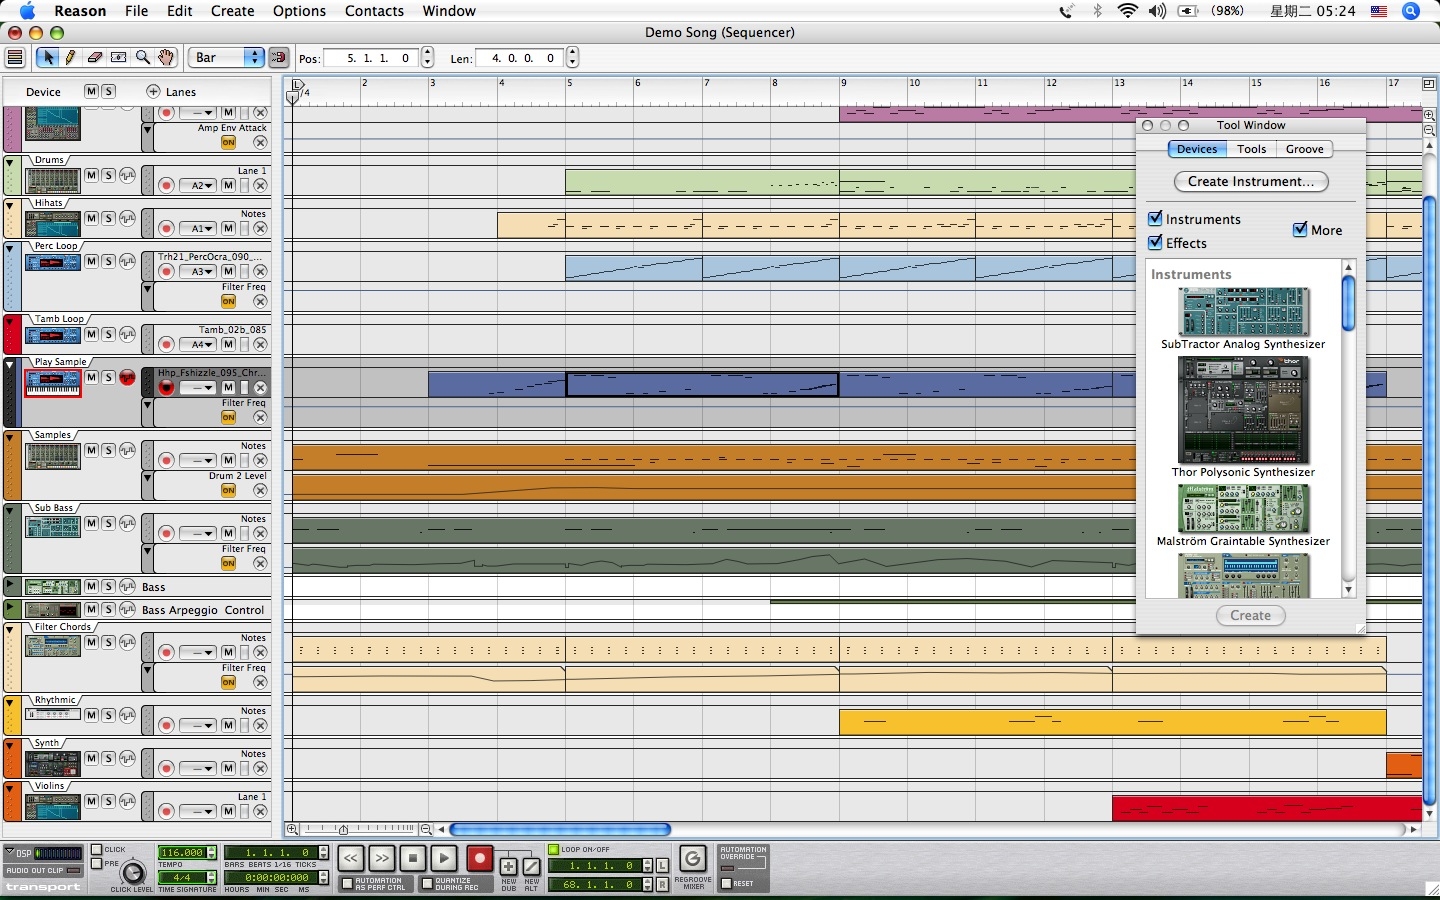Switch to Tools tab in Tool Window

1251,149
